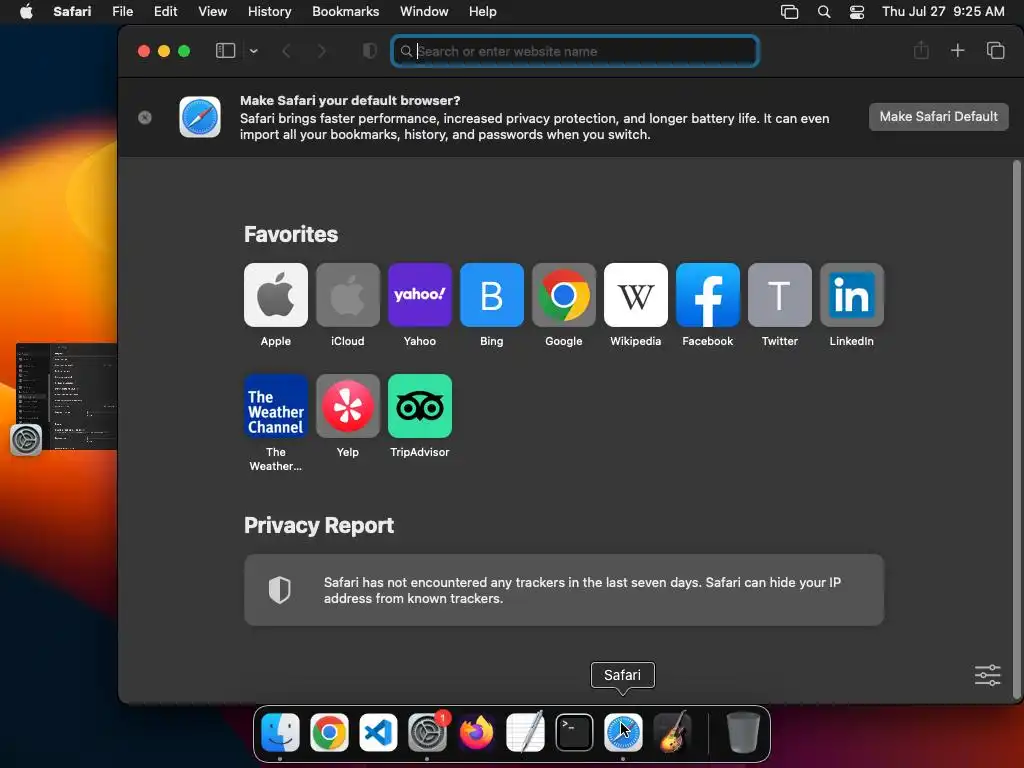Dismiss the default browser banner
This screenshot has height=768, width=1024.
[x=145, y=117]
